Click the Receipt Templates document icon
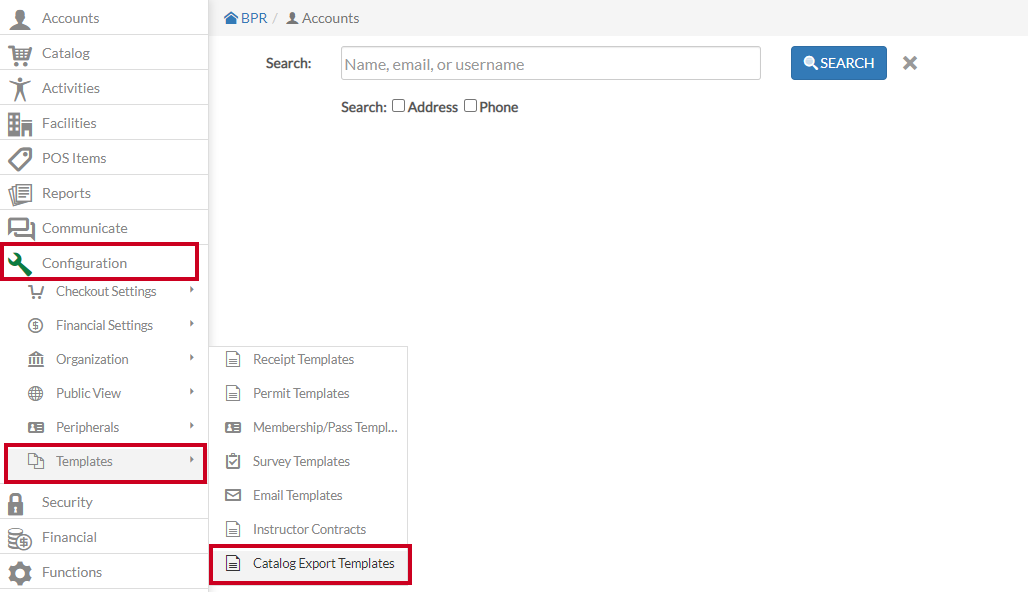This screenshot has width=1028, height=592. click(233, 359)
